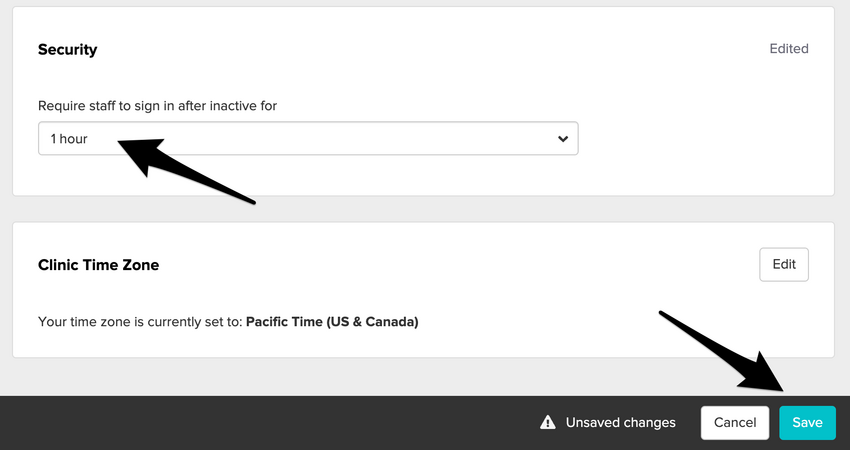Image resolution: width=850 pixels, height=450 pixels.
Task: Edit the Clinic Time Zone
Action: pyautogui.click(x=784, y=265)
